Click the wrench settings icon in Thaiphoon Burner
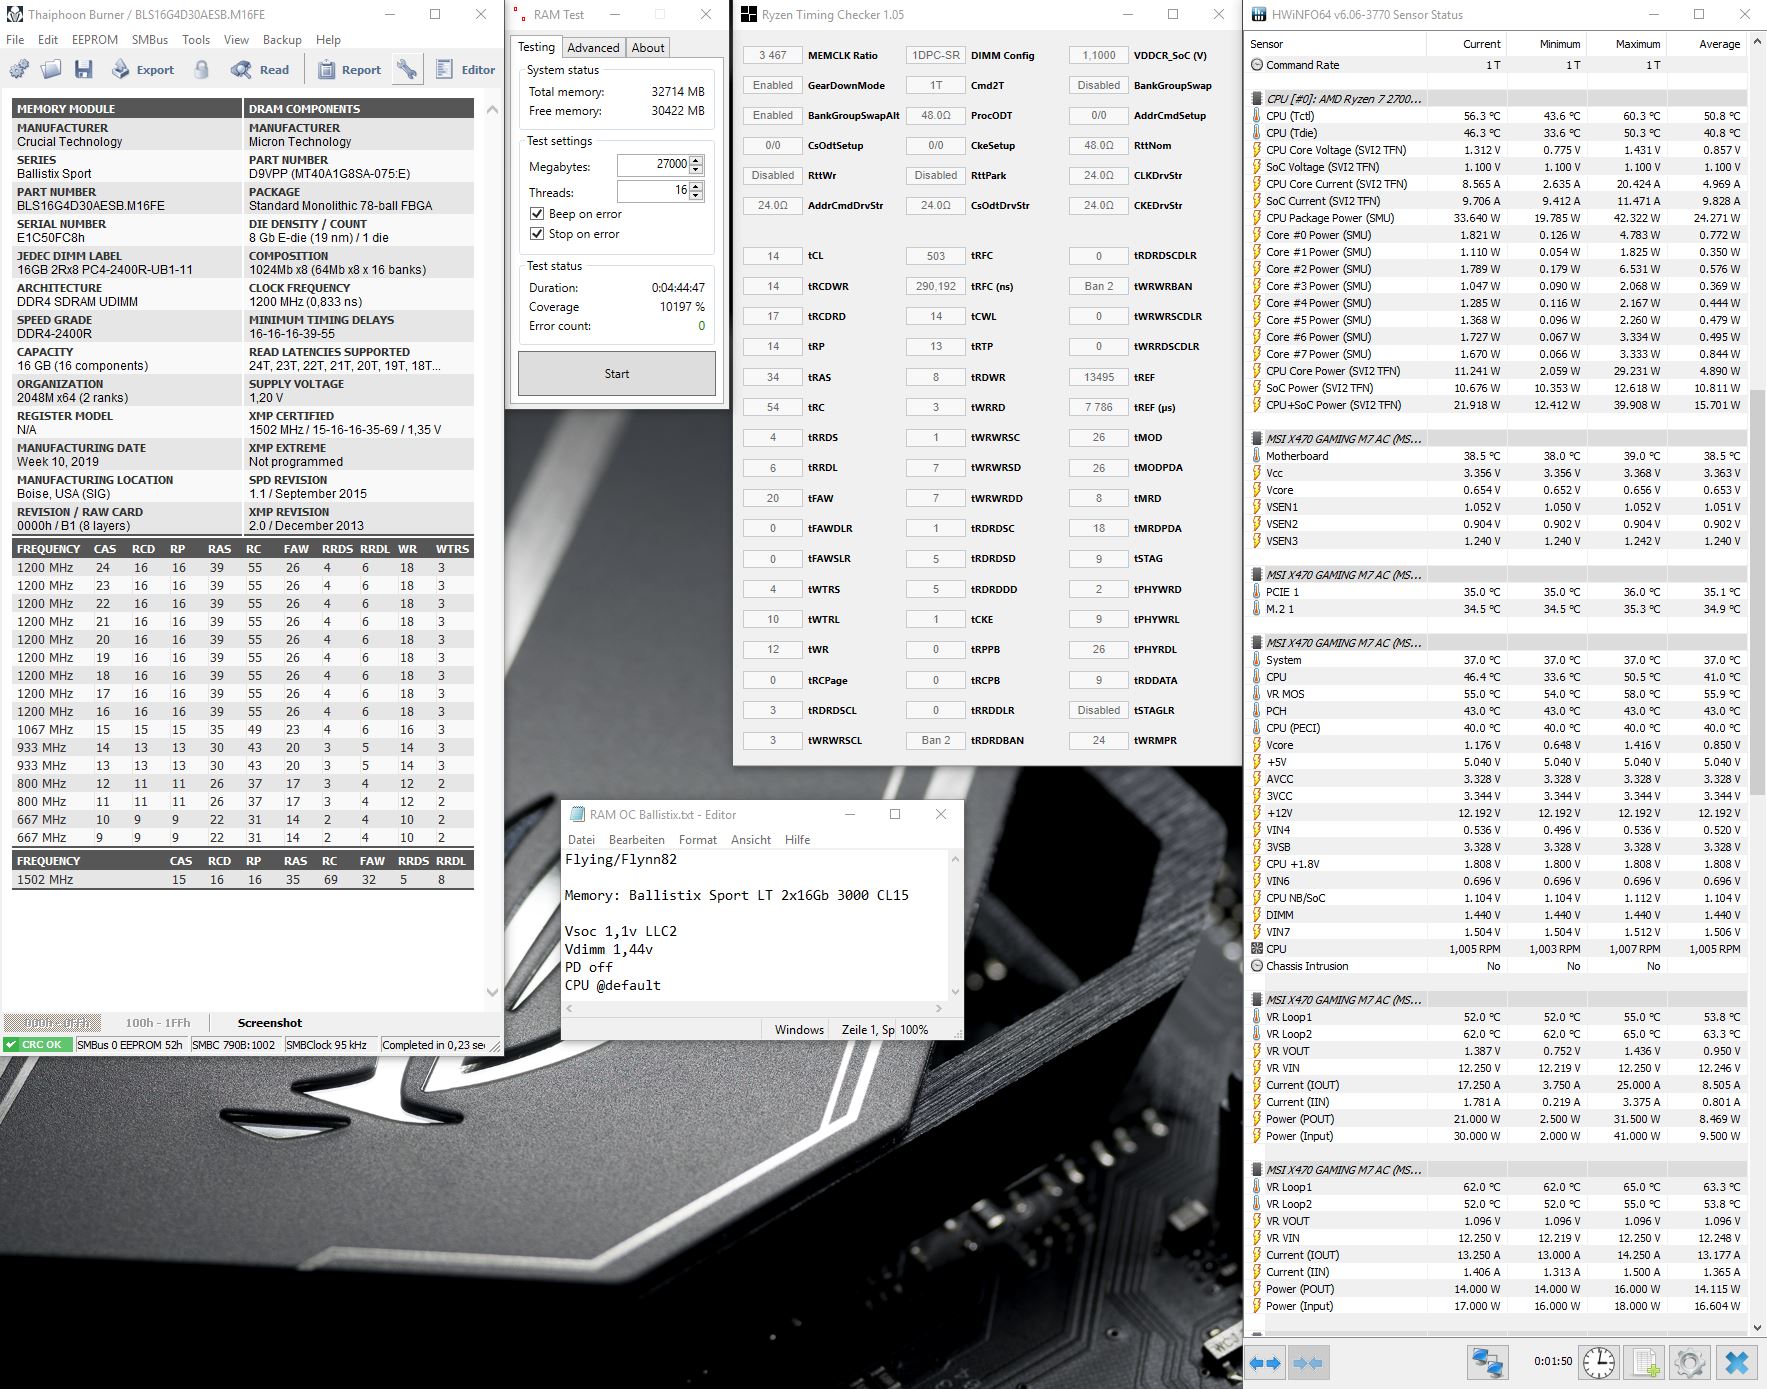Viewport: 1767px width, 1389px height. 408,70
